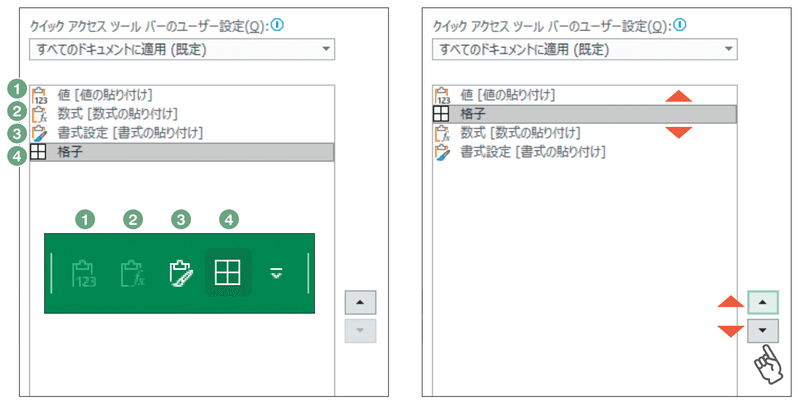Click the Paste Formatting icon on green toolbar
Screen dimensions: 800x406
click(x=181, y=273)
